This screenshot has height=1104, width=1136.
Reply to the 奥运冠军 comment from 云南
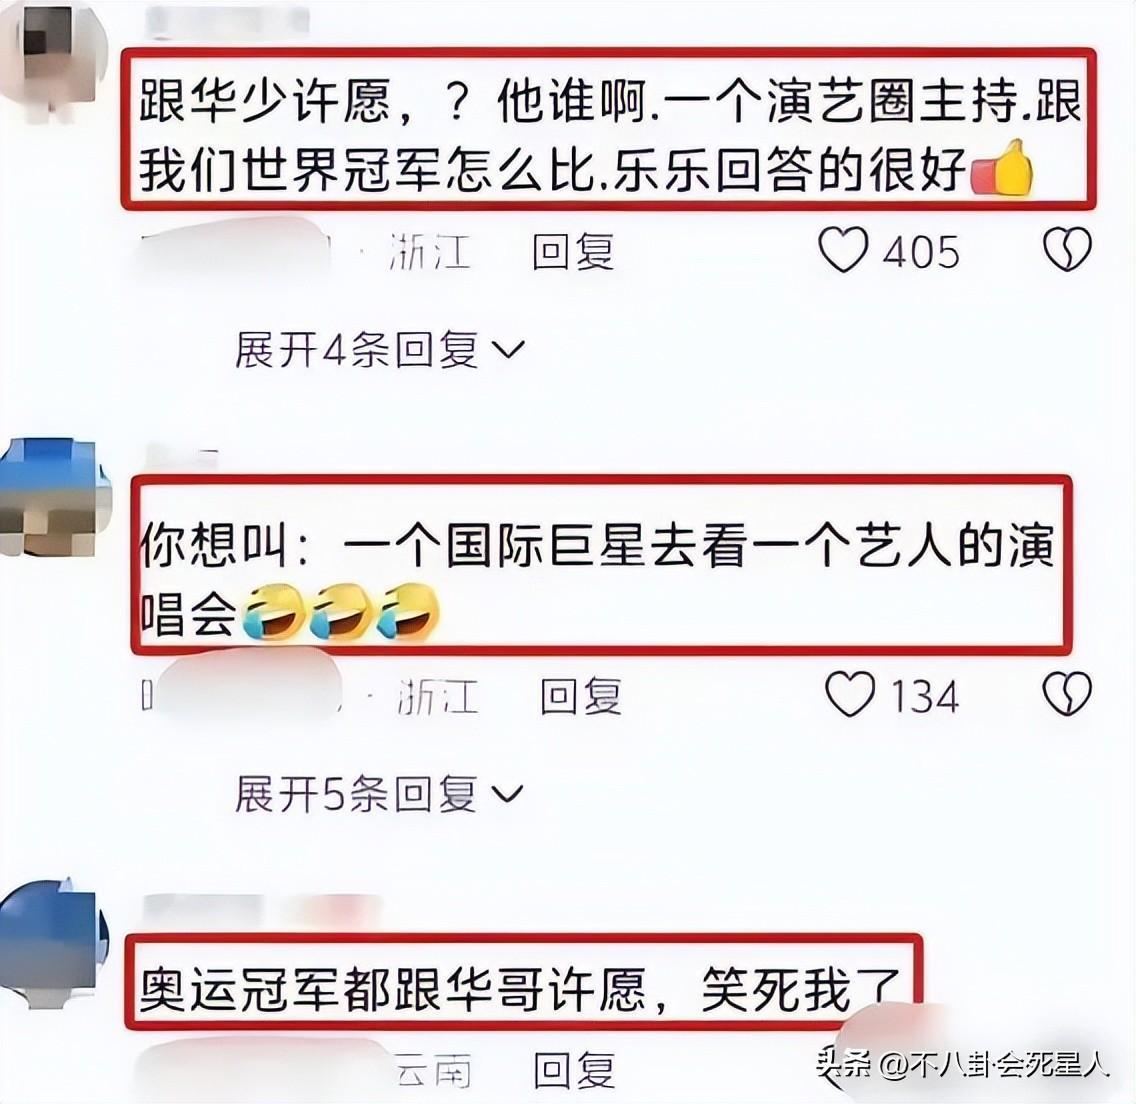coord(574,1071)
